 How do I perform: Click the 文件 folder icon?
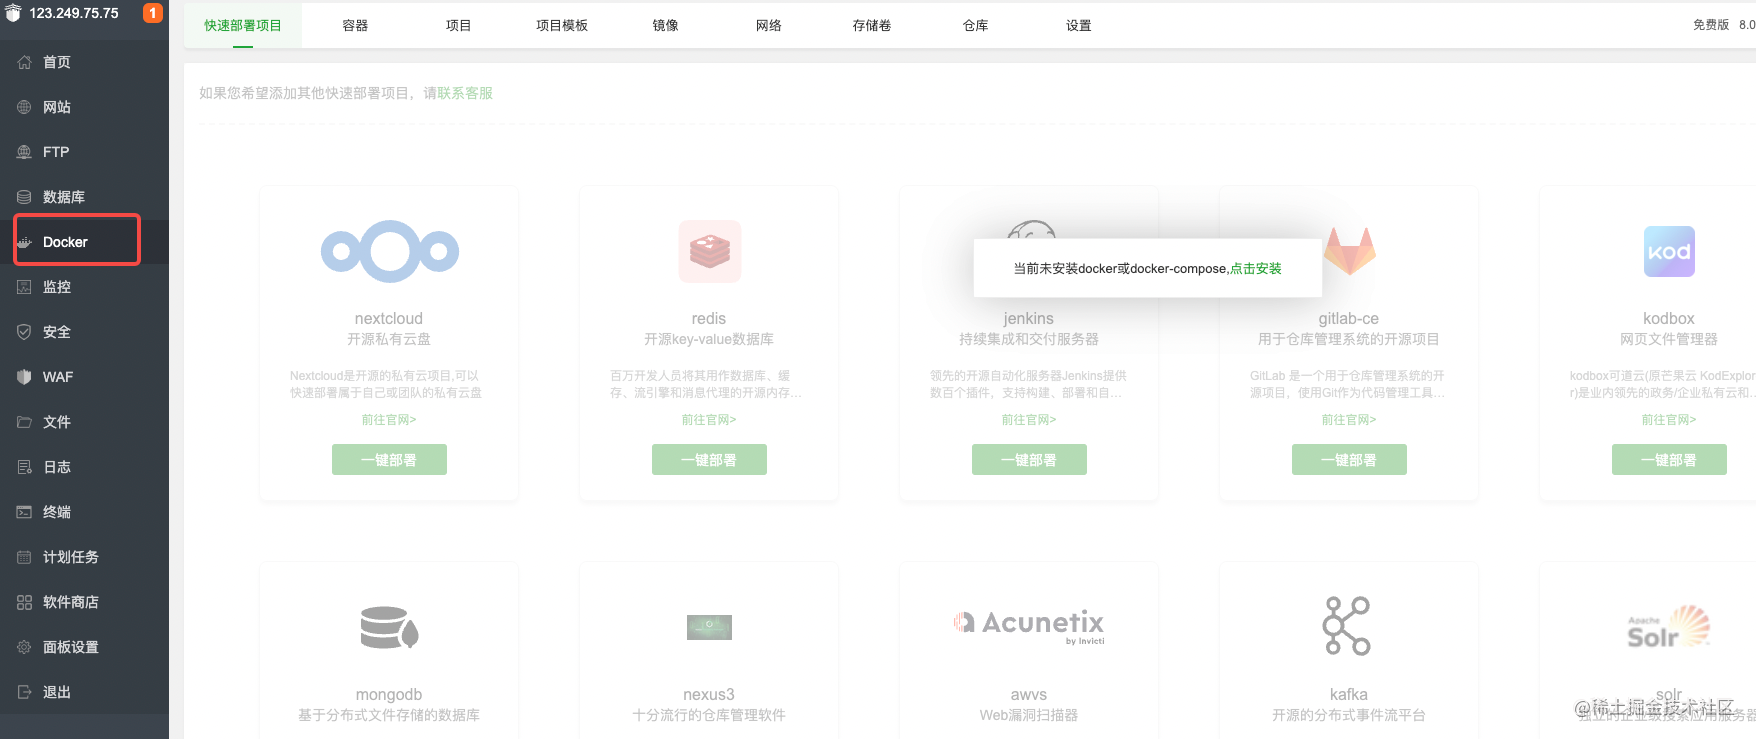24,422
